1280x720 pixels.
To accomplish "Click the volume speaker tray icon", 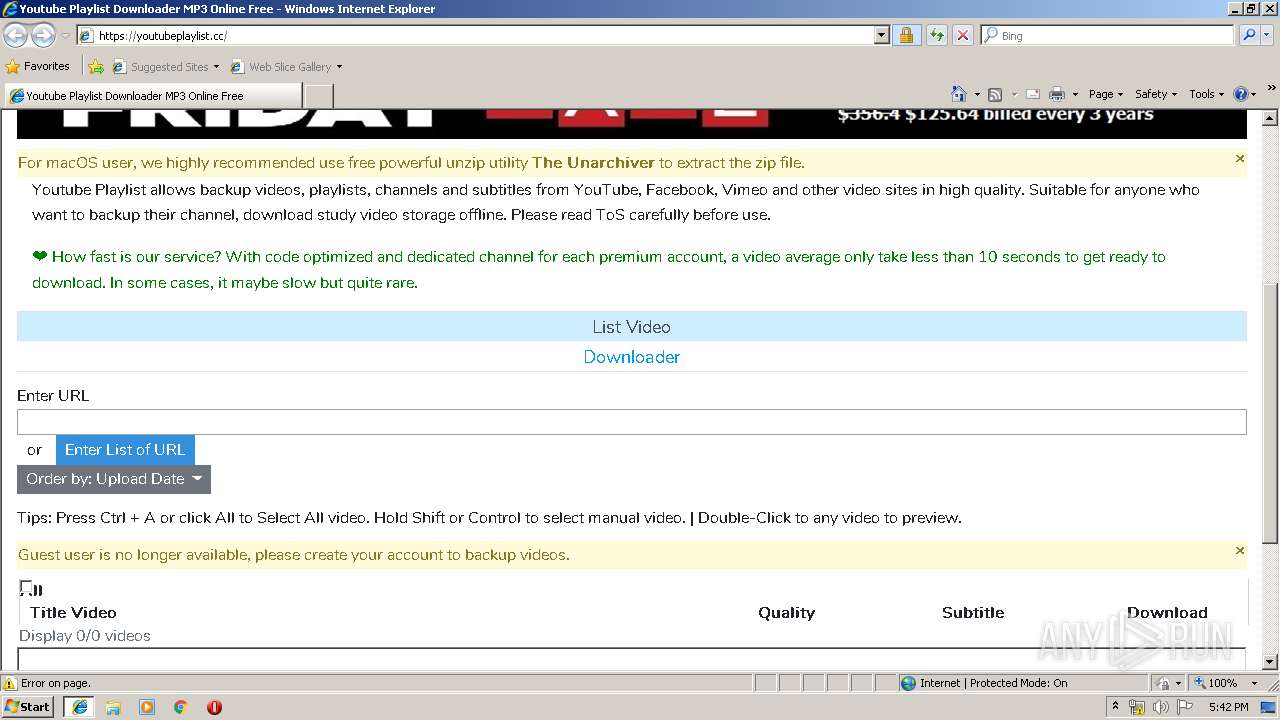I will 1160,707.
